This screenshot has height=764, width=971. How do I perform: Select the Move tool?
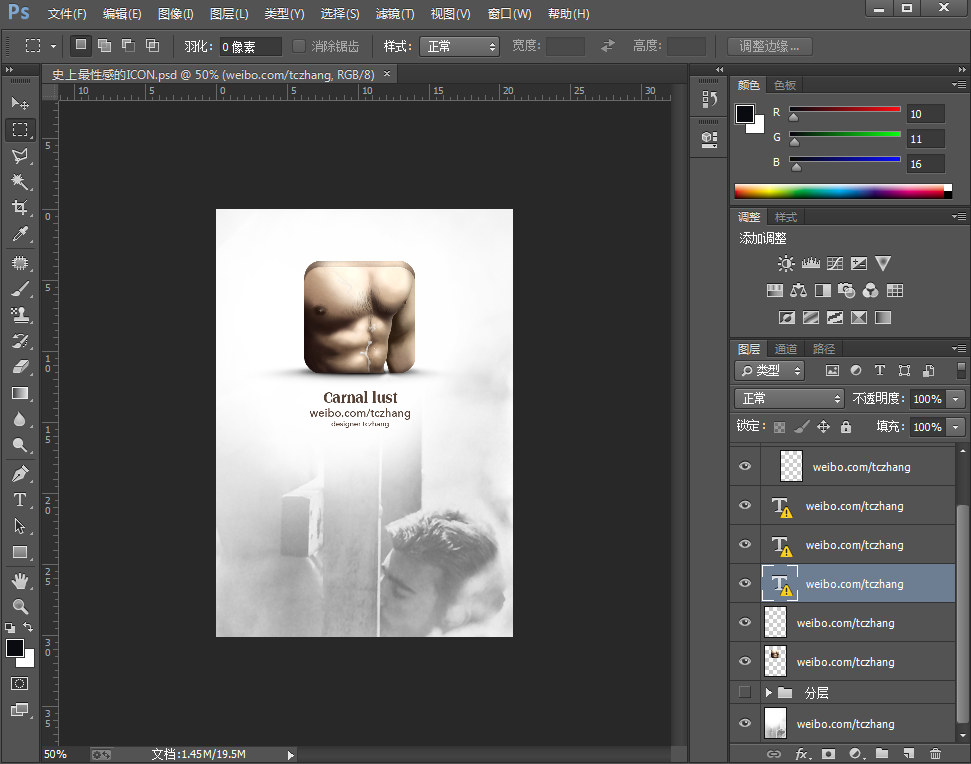(x=19, y=104)
